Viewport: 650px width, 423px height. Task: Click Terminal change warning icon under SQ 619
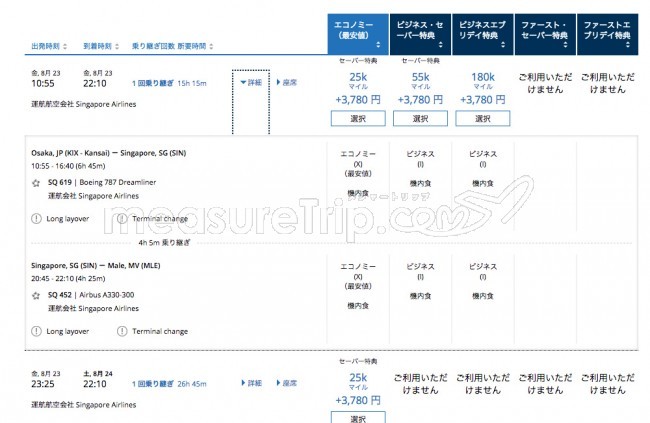pos(122,219)
